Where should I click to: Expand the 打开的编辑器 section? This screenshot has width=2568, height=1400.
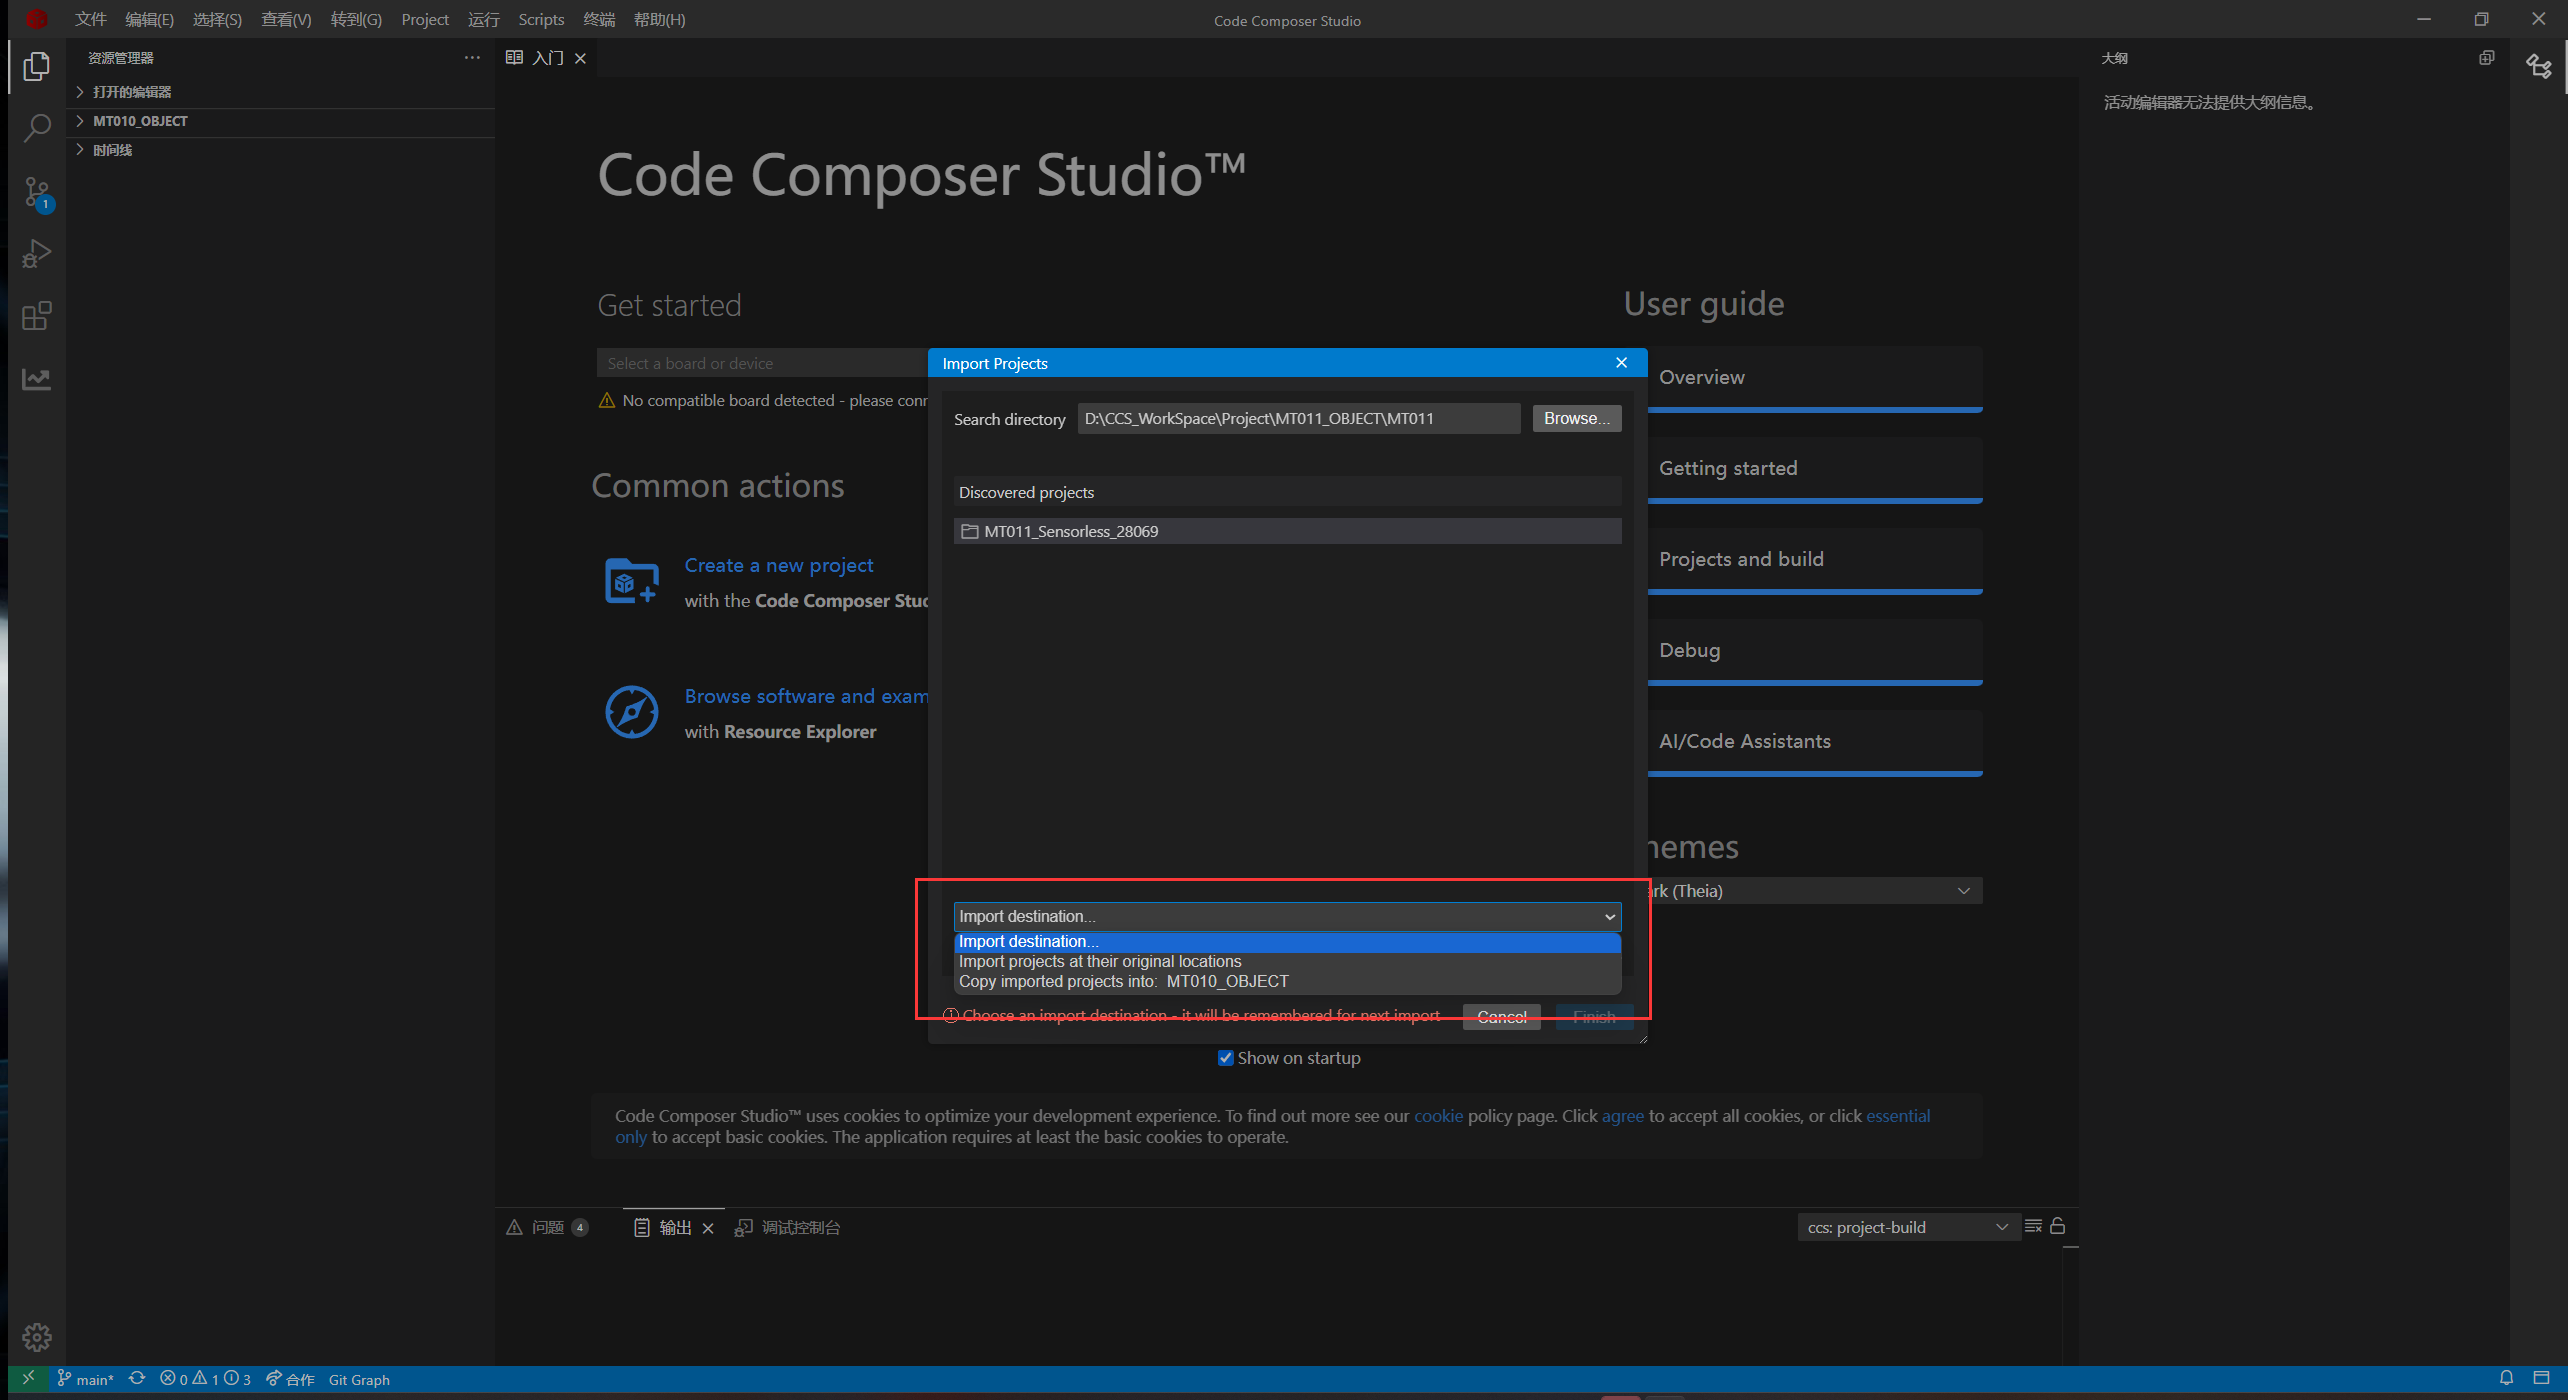coord(132,92)
